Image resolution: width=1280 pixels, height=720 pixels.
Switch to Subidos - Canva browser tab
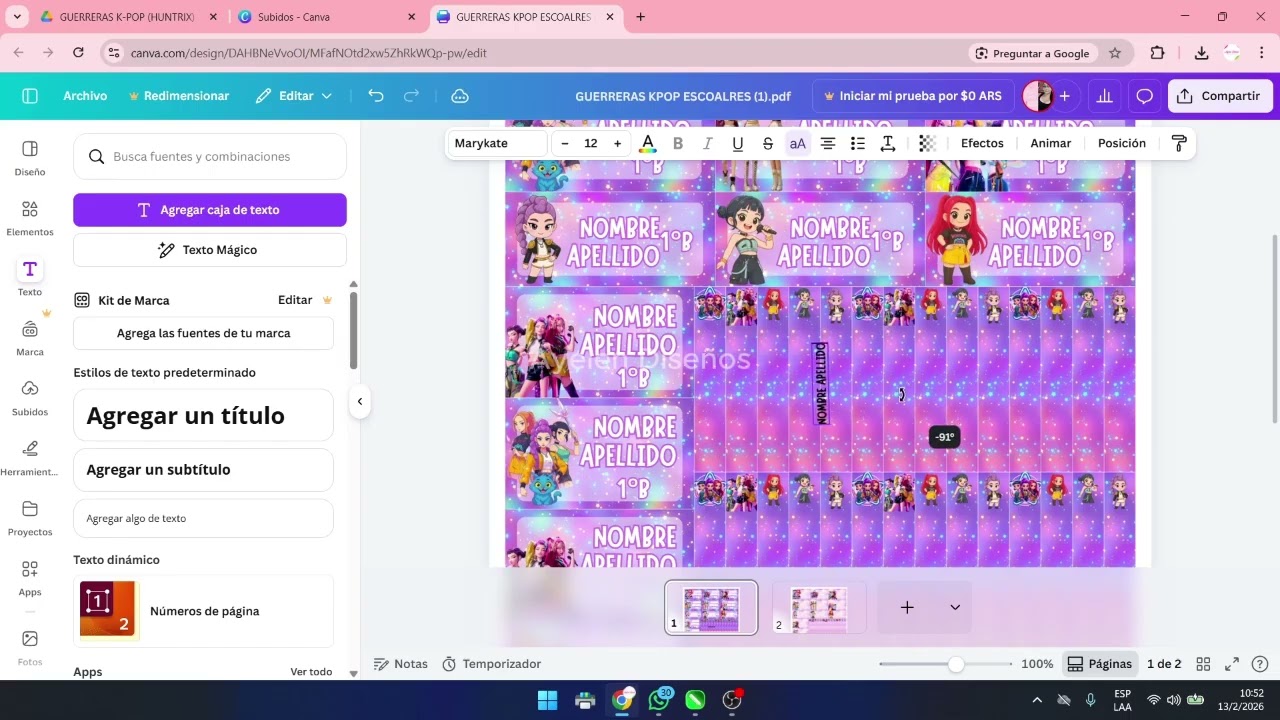pyautogui.click(x=328, y=17)
